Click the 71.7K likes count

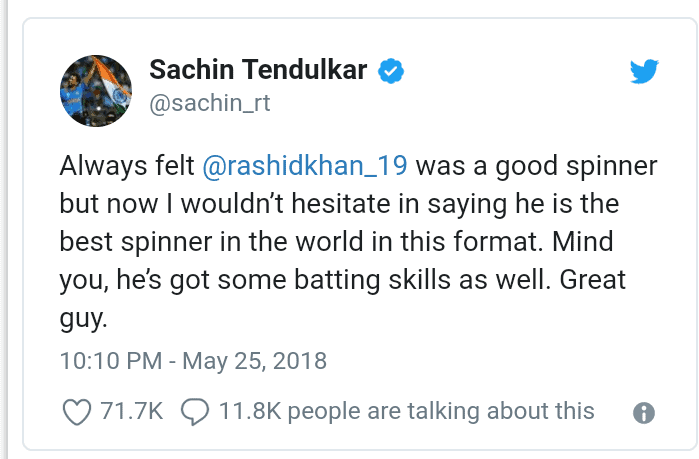pos(132,410)
